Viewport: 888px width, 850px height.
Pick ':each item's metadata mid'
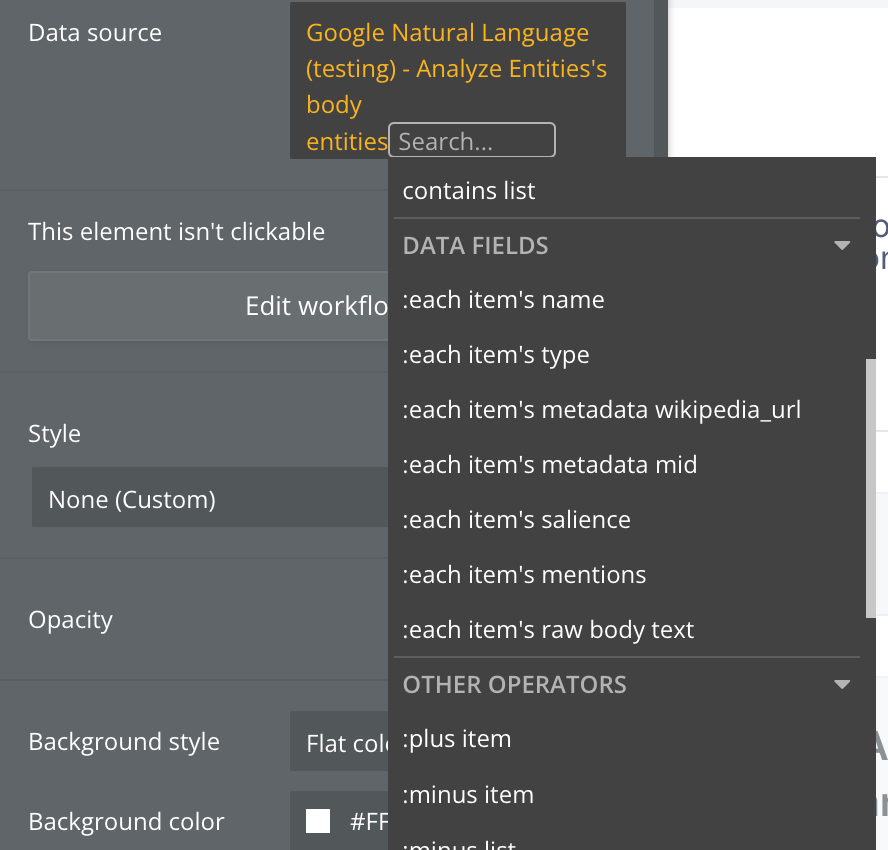tap(549, 465)
